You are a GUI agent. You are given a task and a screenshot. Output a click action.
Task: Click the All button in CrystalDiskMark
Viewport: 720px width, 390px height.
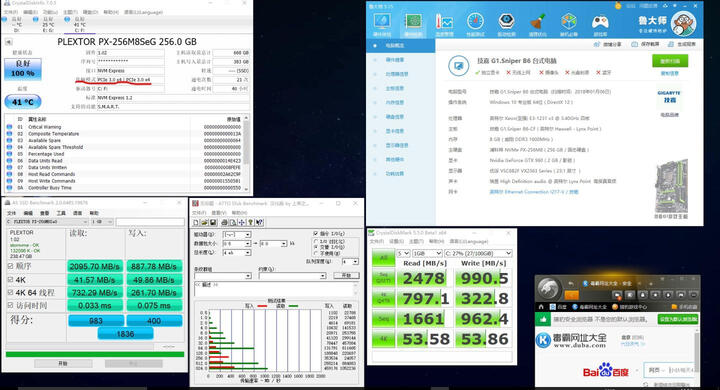pos(383,258)
